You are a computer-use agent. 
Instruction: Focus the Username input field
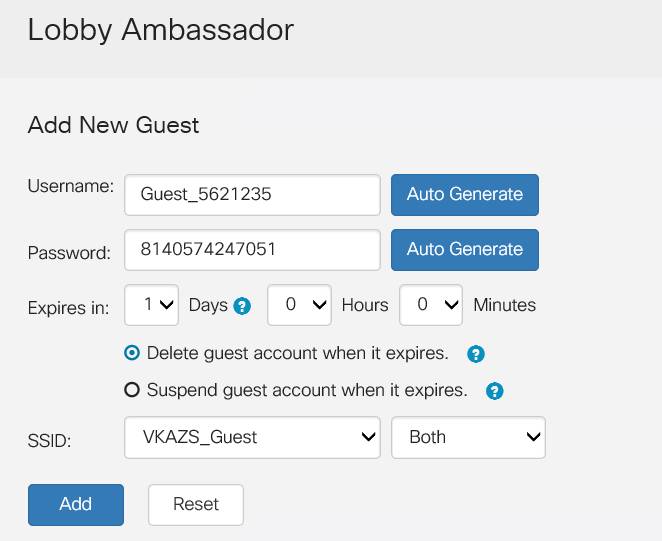[x=252, y=195]
